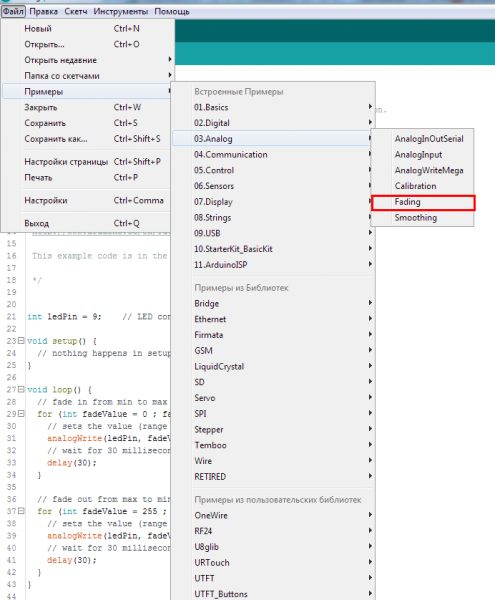Choose Печать menu entry

click(x=87, y=178)
